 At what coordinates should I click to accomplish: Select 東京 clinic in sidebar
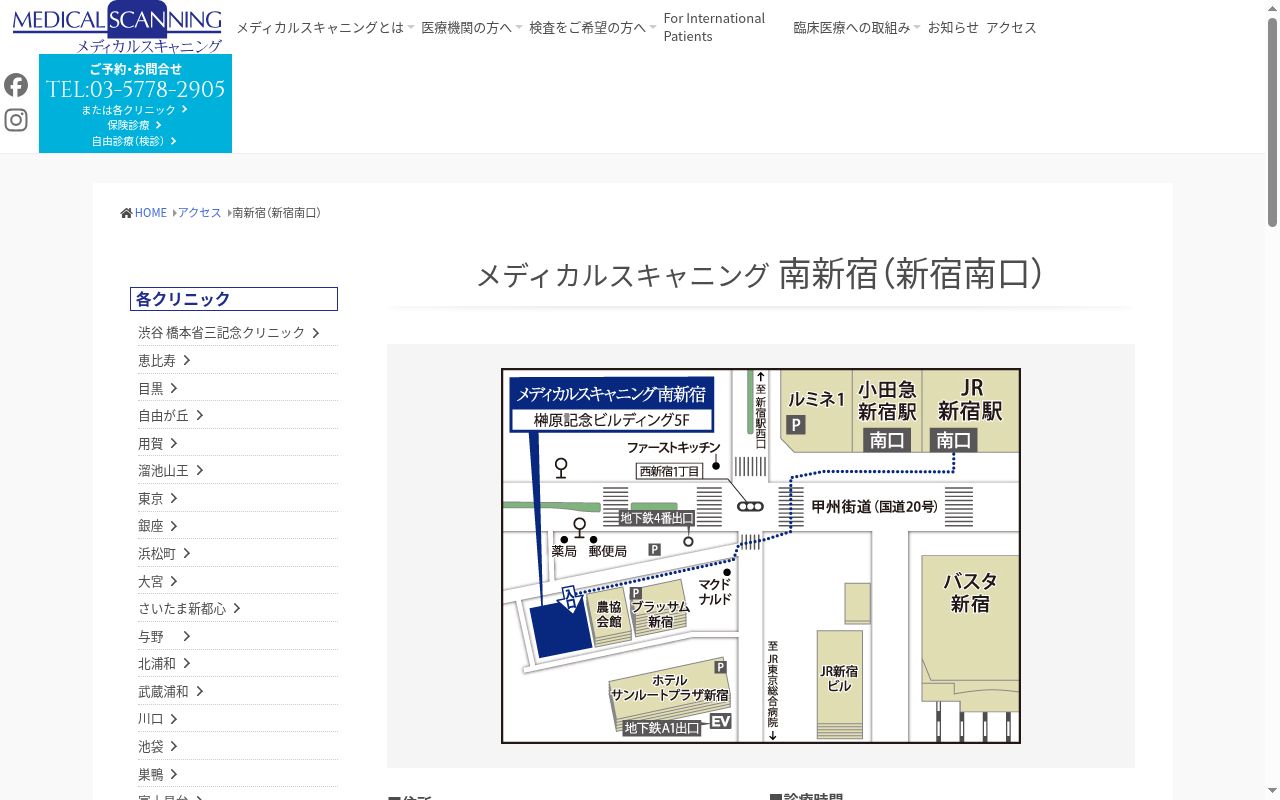point(238,498)
